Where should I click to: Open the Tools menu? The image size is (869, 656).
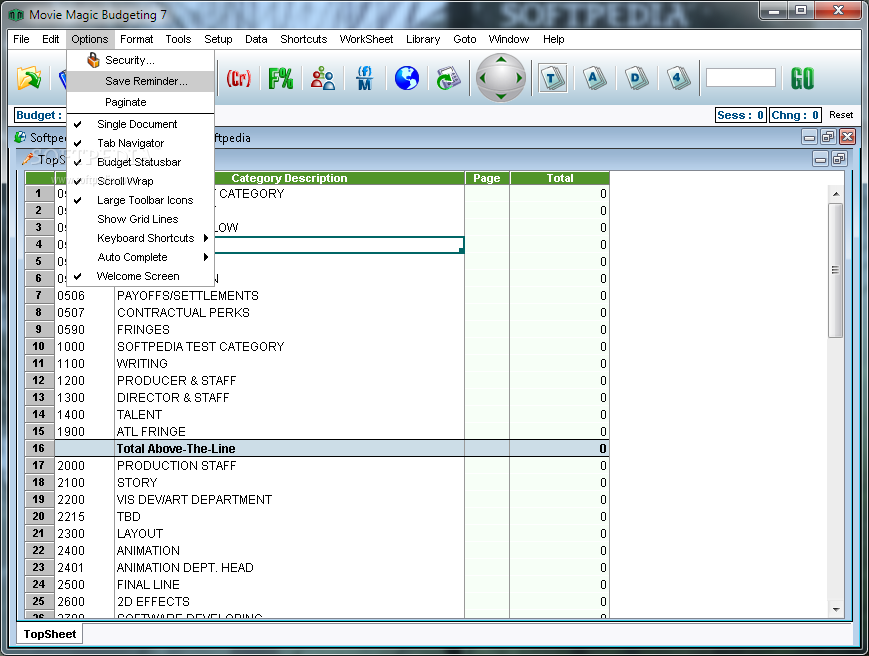(178, 39)
